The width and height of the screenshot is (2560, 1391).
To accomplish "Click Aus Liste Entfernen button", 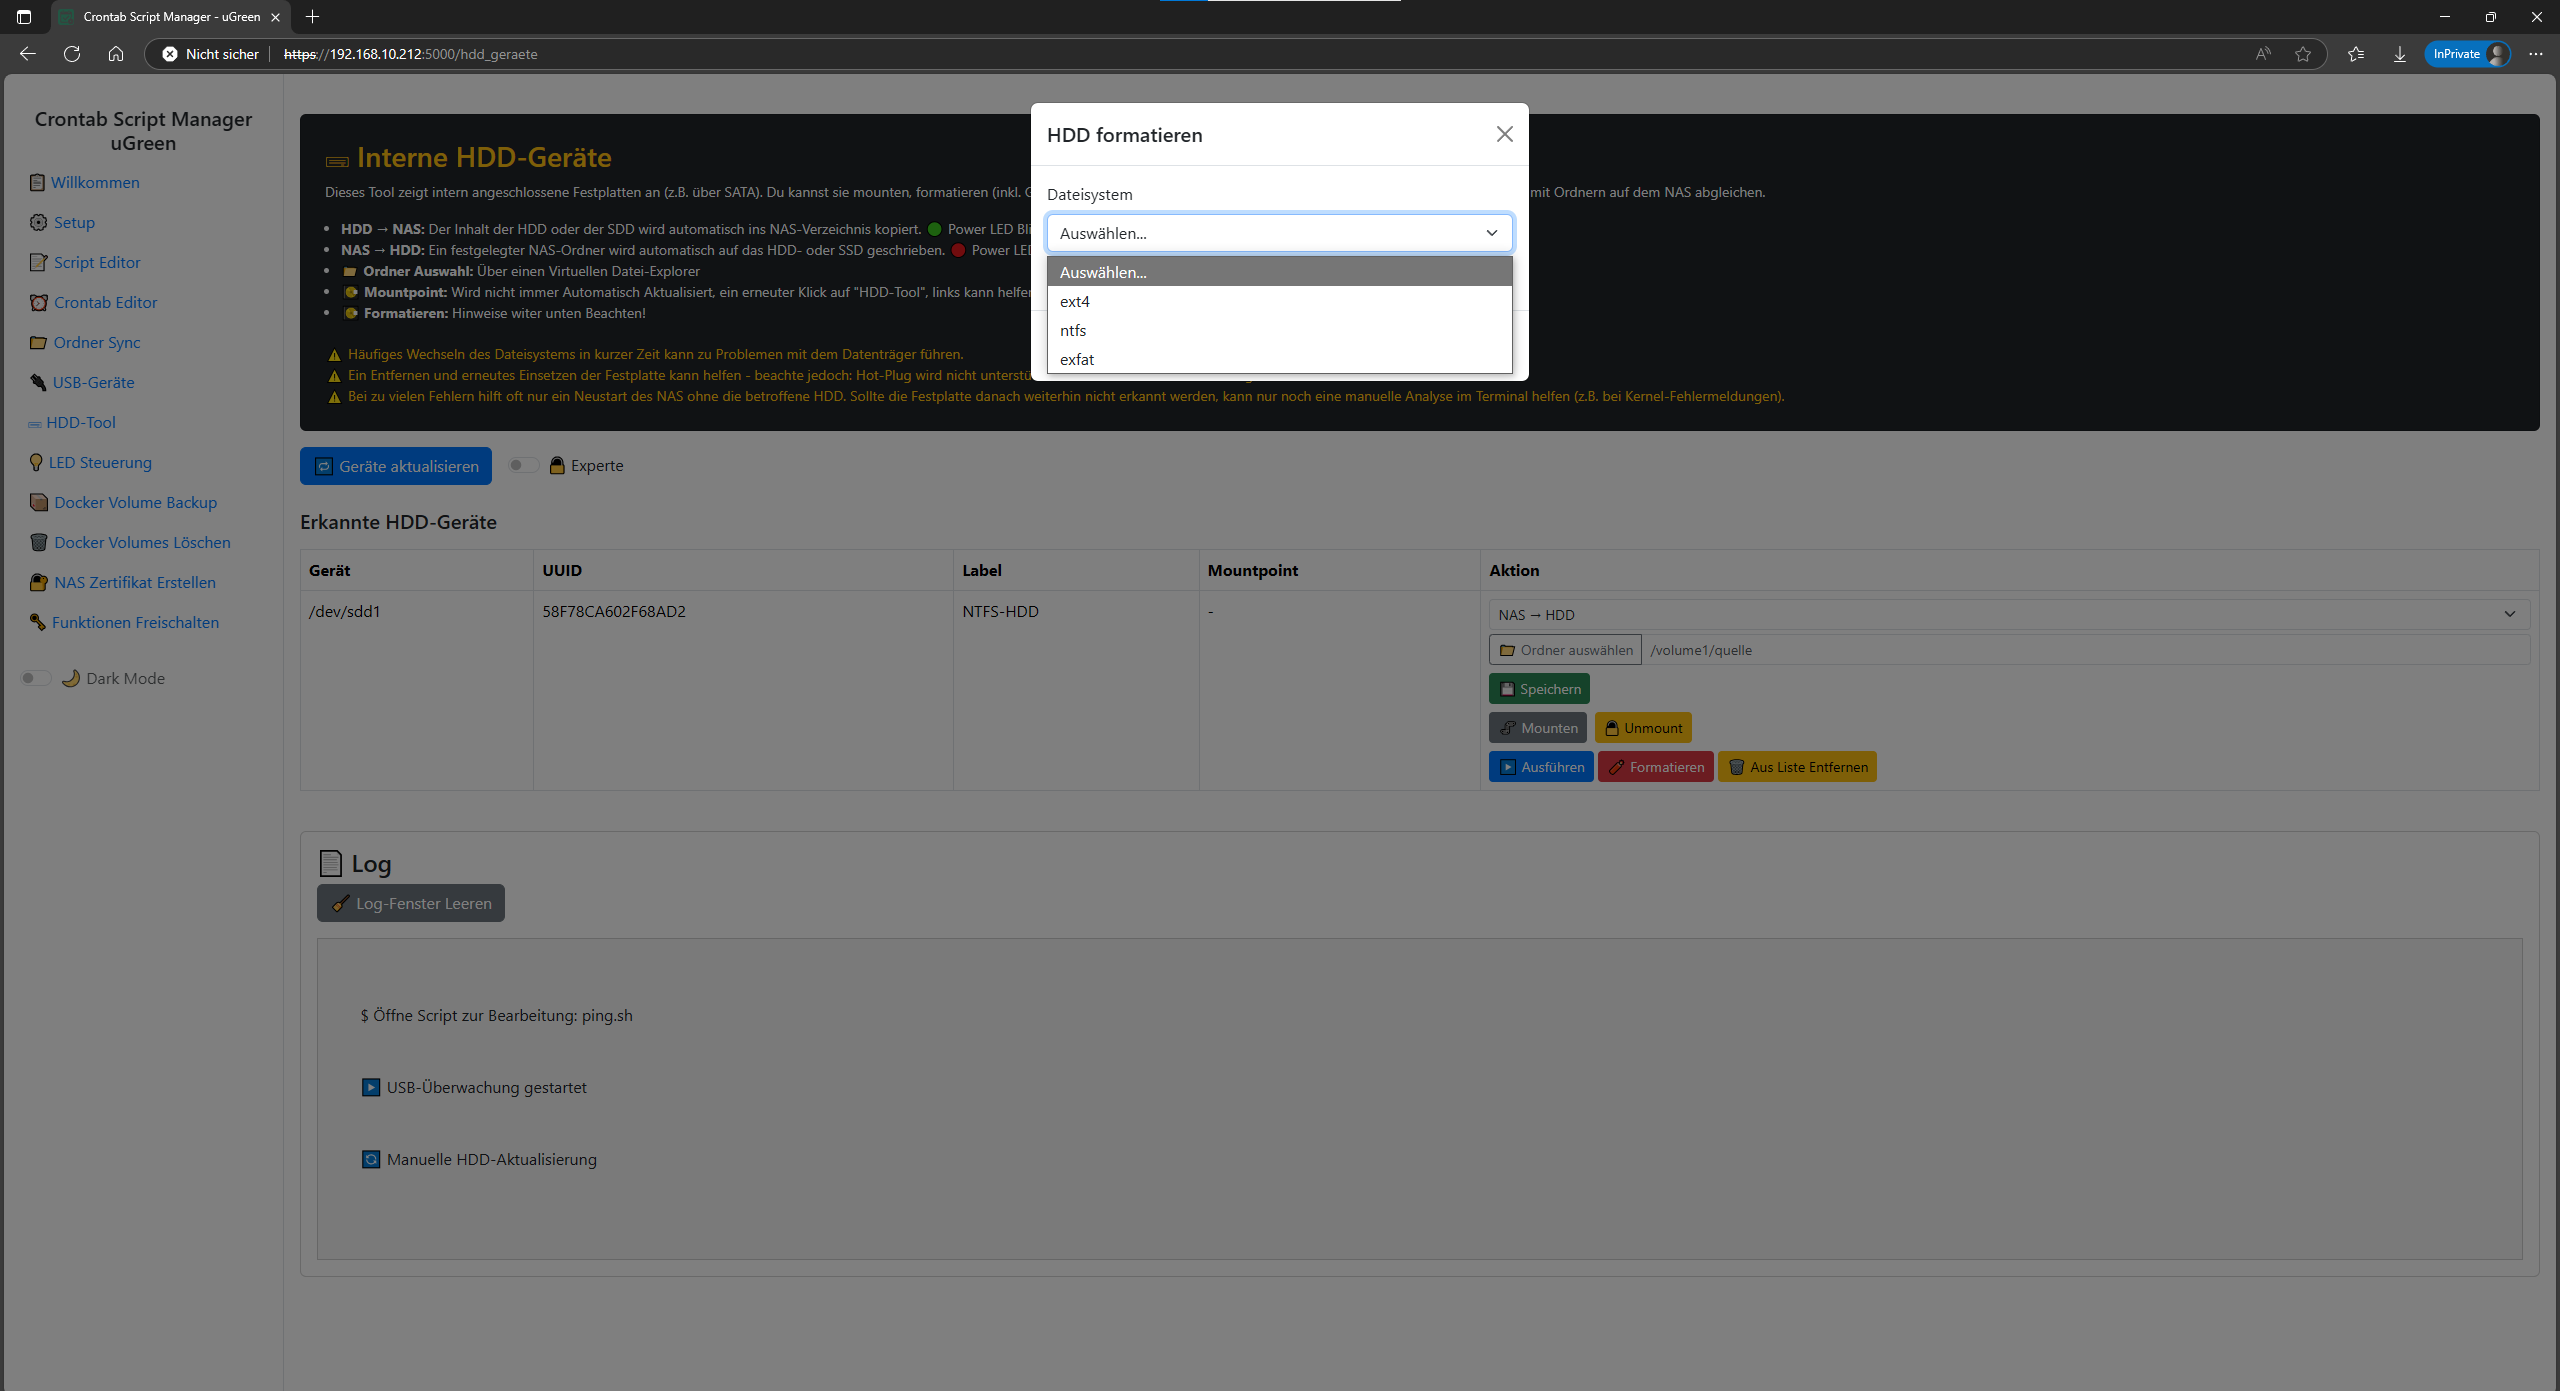I will pos(1797,767).
